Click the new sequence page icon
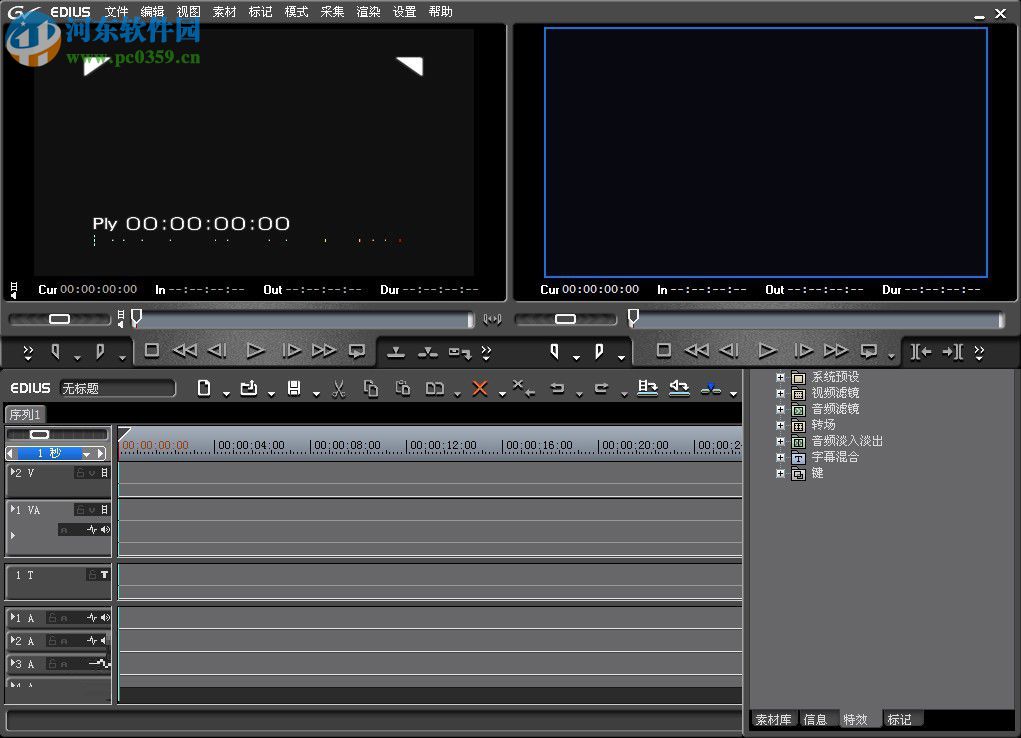This screenshot has height=738, width=1021. (204, 389)
